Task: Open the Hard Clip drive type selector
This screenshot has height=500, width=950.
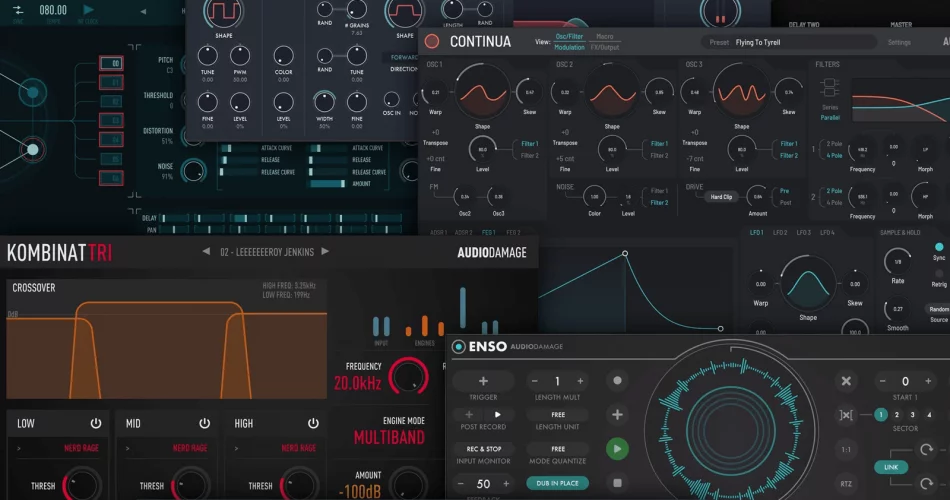Action: 721,197
